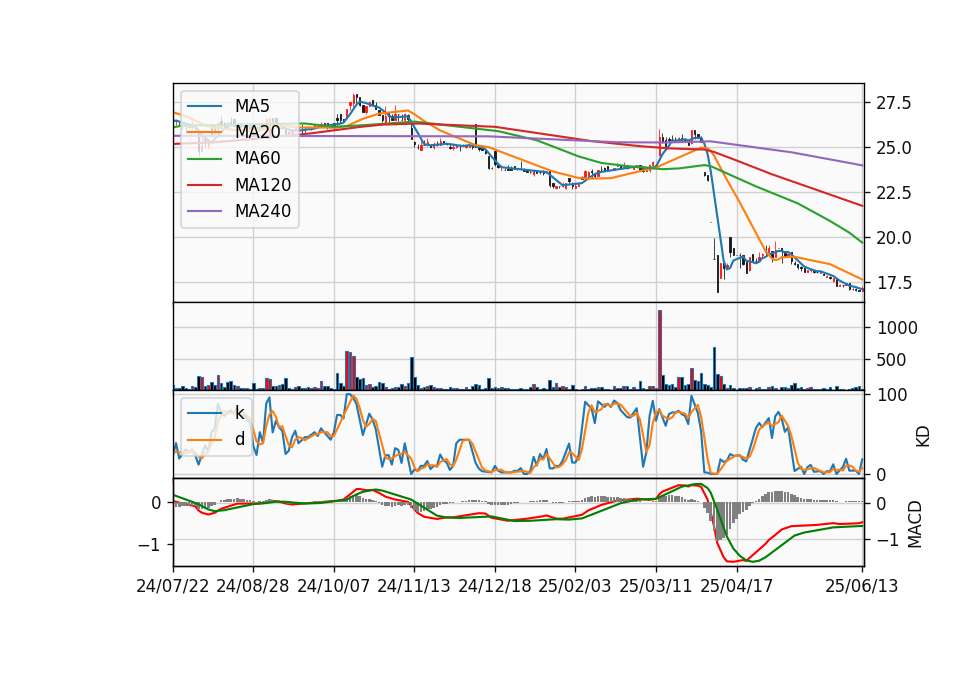The image size is (960, 690).
Task: Click the 22.5 price axis label
Action: click(x=893, y=193)
